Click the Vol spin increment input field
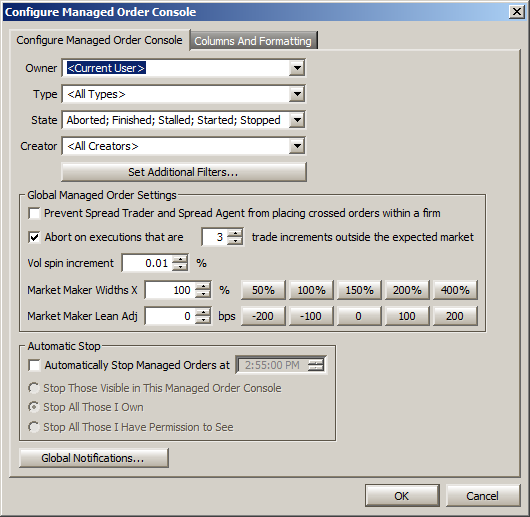The height and width of the screenshot is (517, 530). 147,263
